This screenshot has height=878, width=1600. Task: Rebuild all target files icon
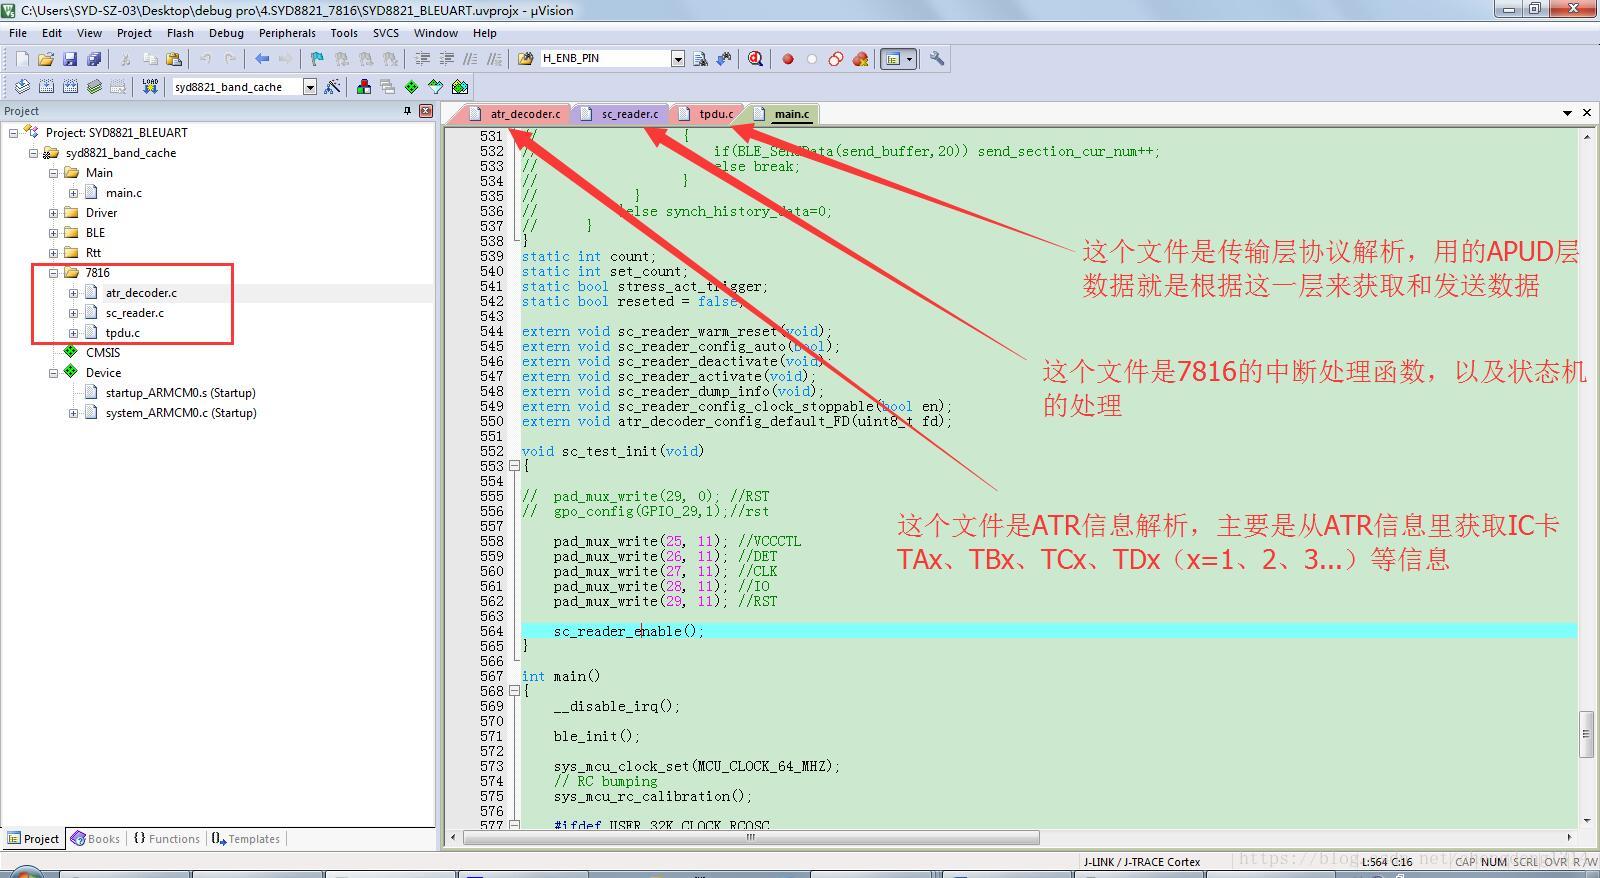[70, 87]
